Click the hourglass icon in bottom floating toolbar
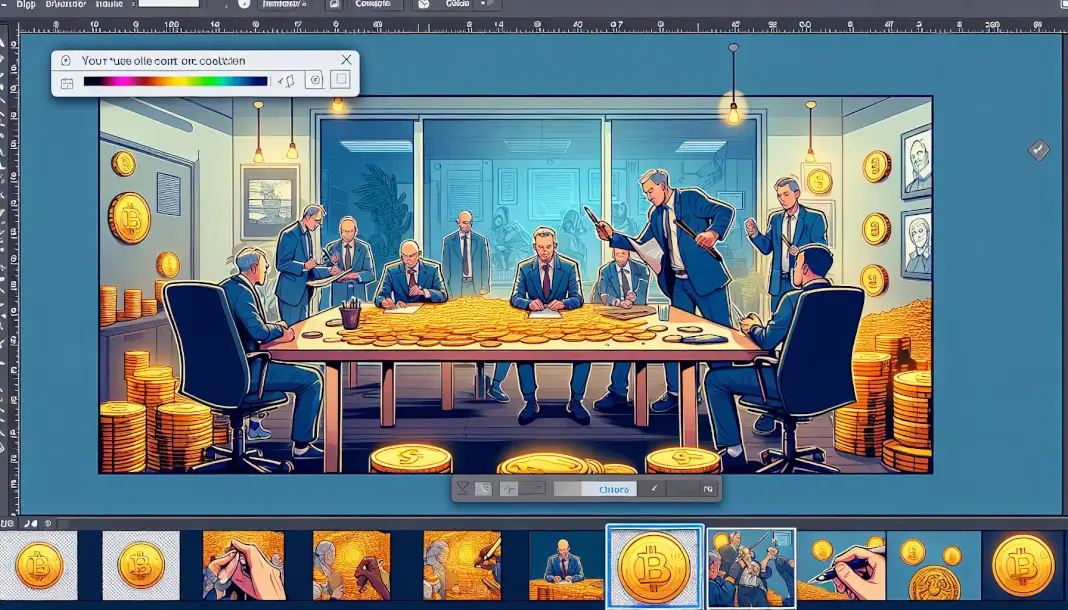This screenshot has width=1068, height=610. 462,489
